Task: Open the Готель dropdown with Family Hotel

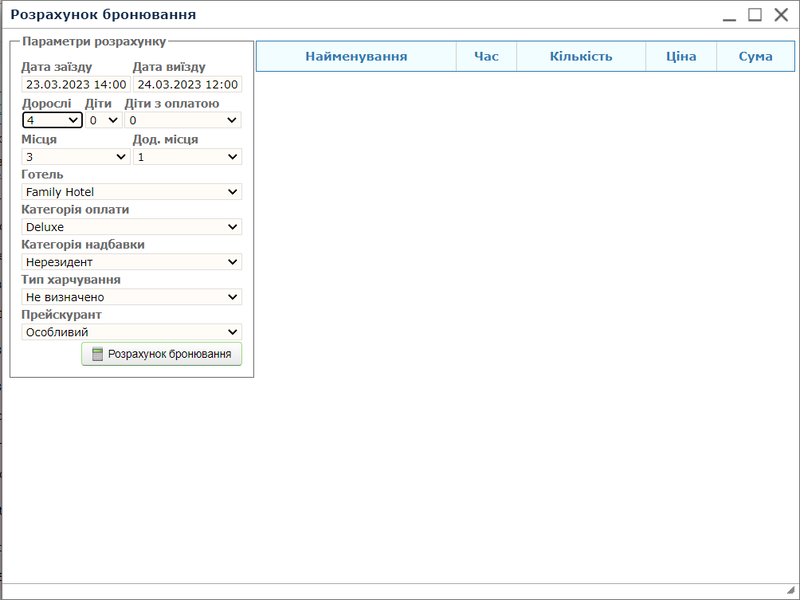Action: pyautogui.click(x=131, y=191)
